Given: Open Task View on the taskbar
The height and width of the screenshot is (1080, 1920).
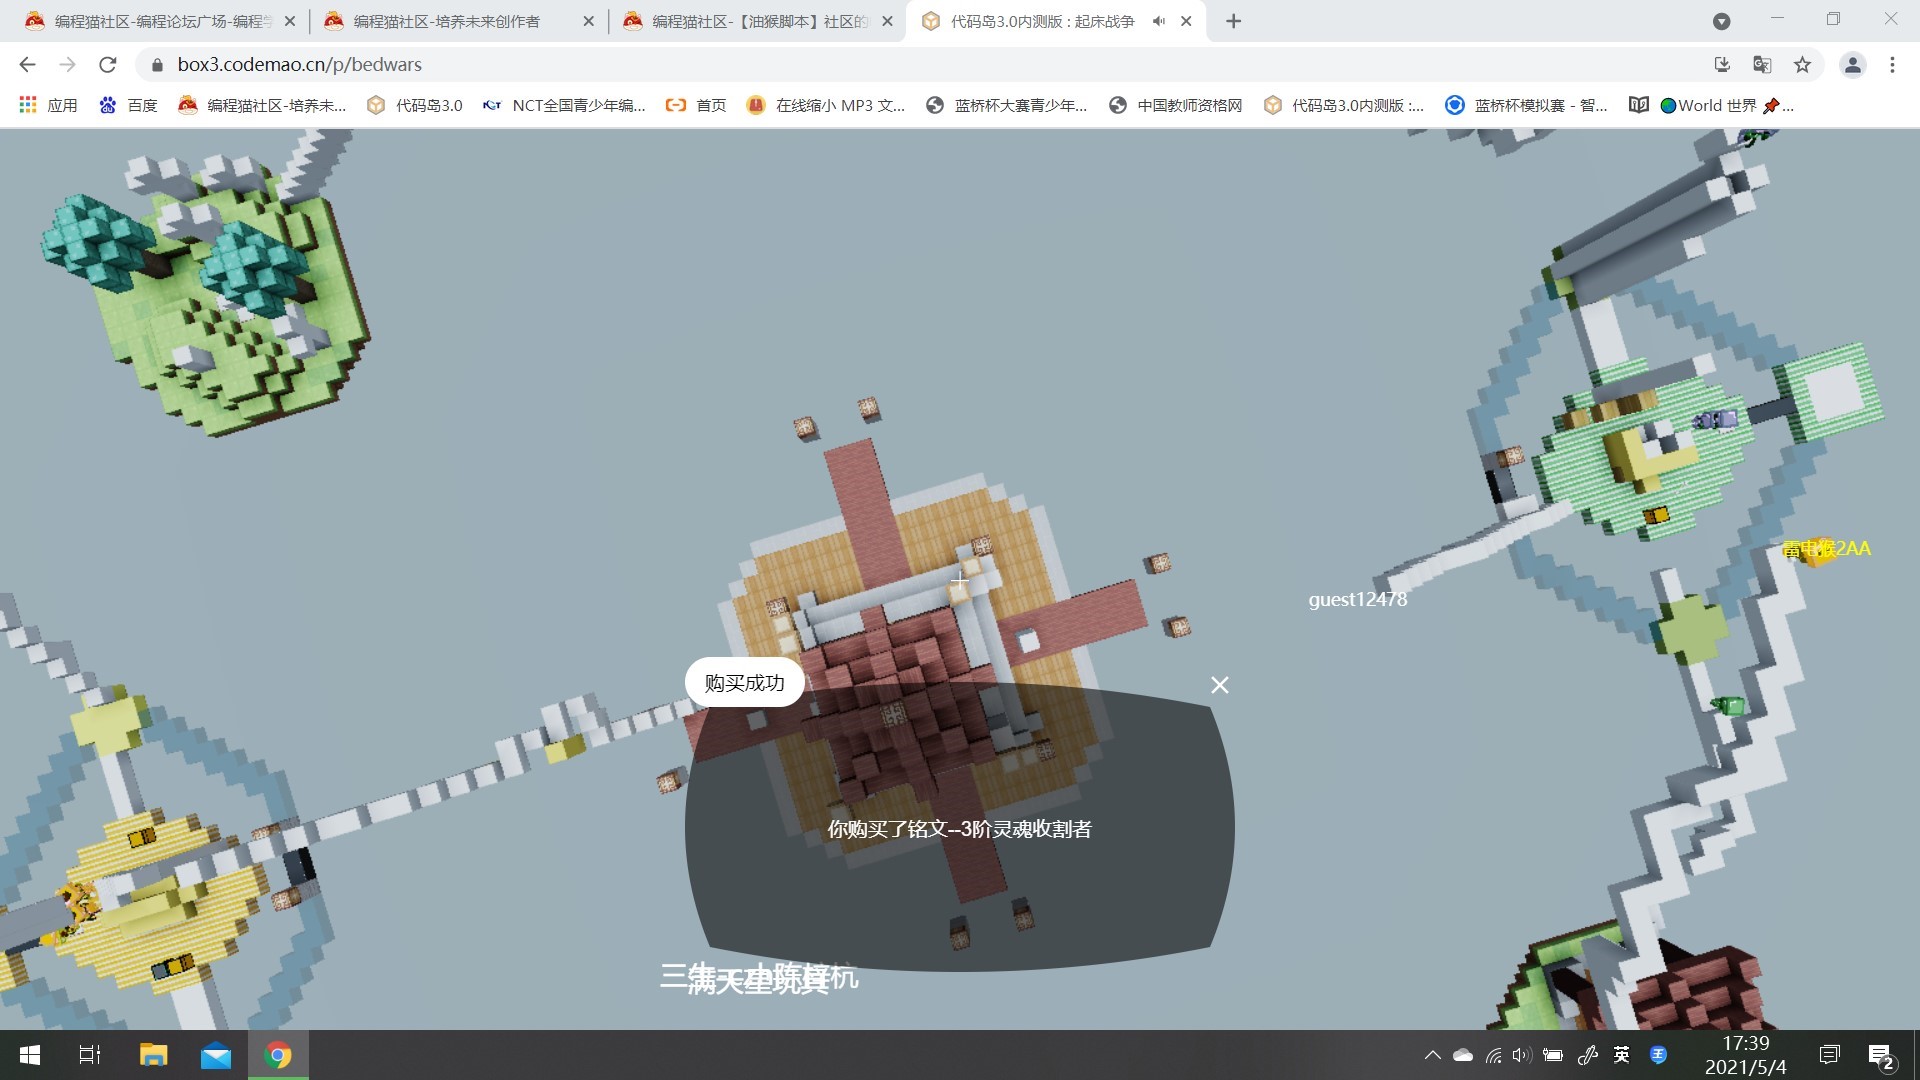Looking at the screenshot, I should [x=90, y=1055].
